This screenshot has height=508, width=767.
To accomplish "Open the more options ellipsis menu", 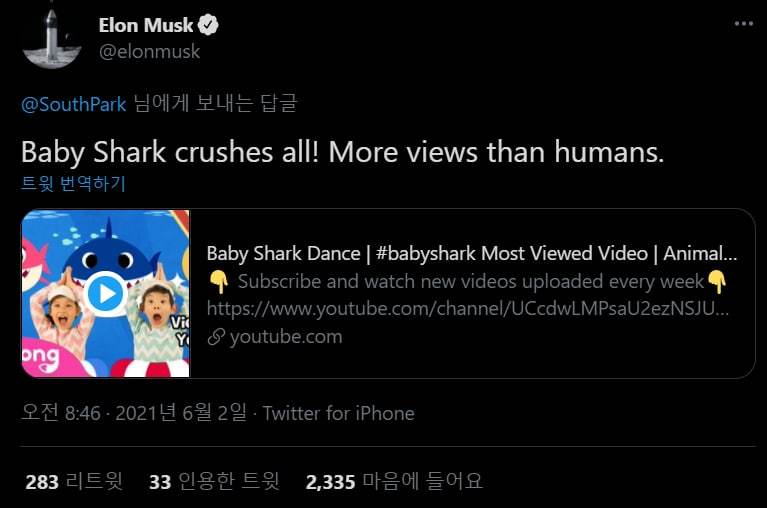I will (743, 22).
